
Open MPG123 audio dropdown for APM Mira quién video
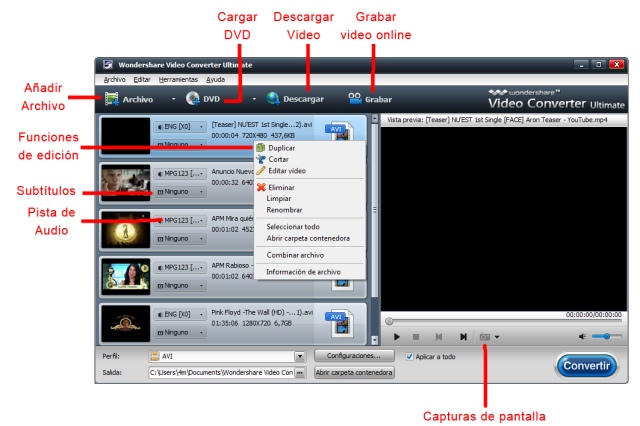[x=180, y=220]
